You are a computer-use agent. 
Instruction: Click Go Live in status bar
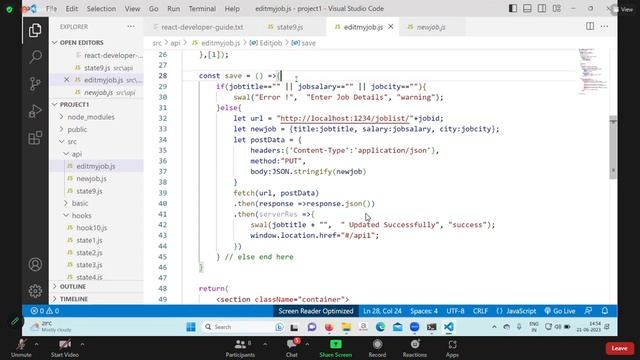pyautogui.click(x=560, y=311)
